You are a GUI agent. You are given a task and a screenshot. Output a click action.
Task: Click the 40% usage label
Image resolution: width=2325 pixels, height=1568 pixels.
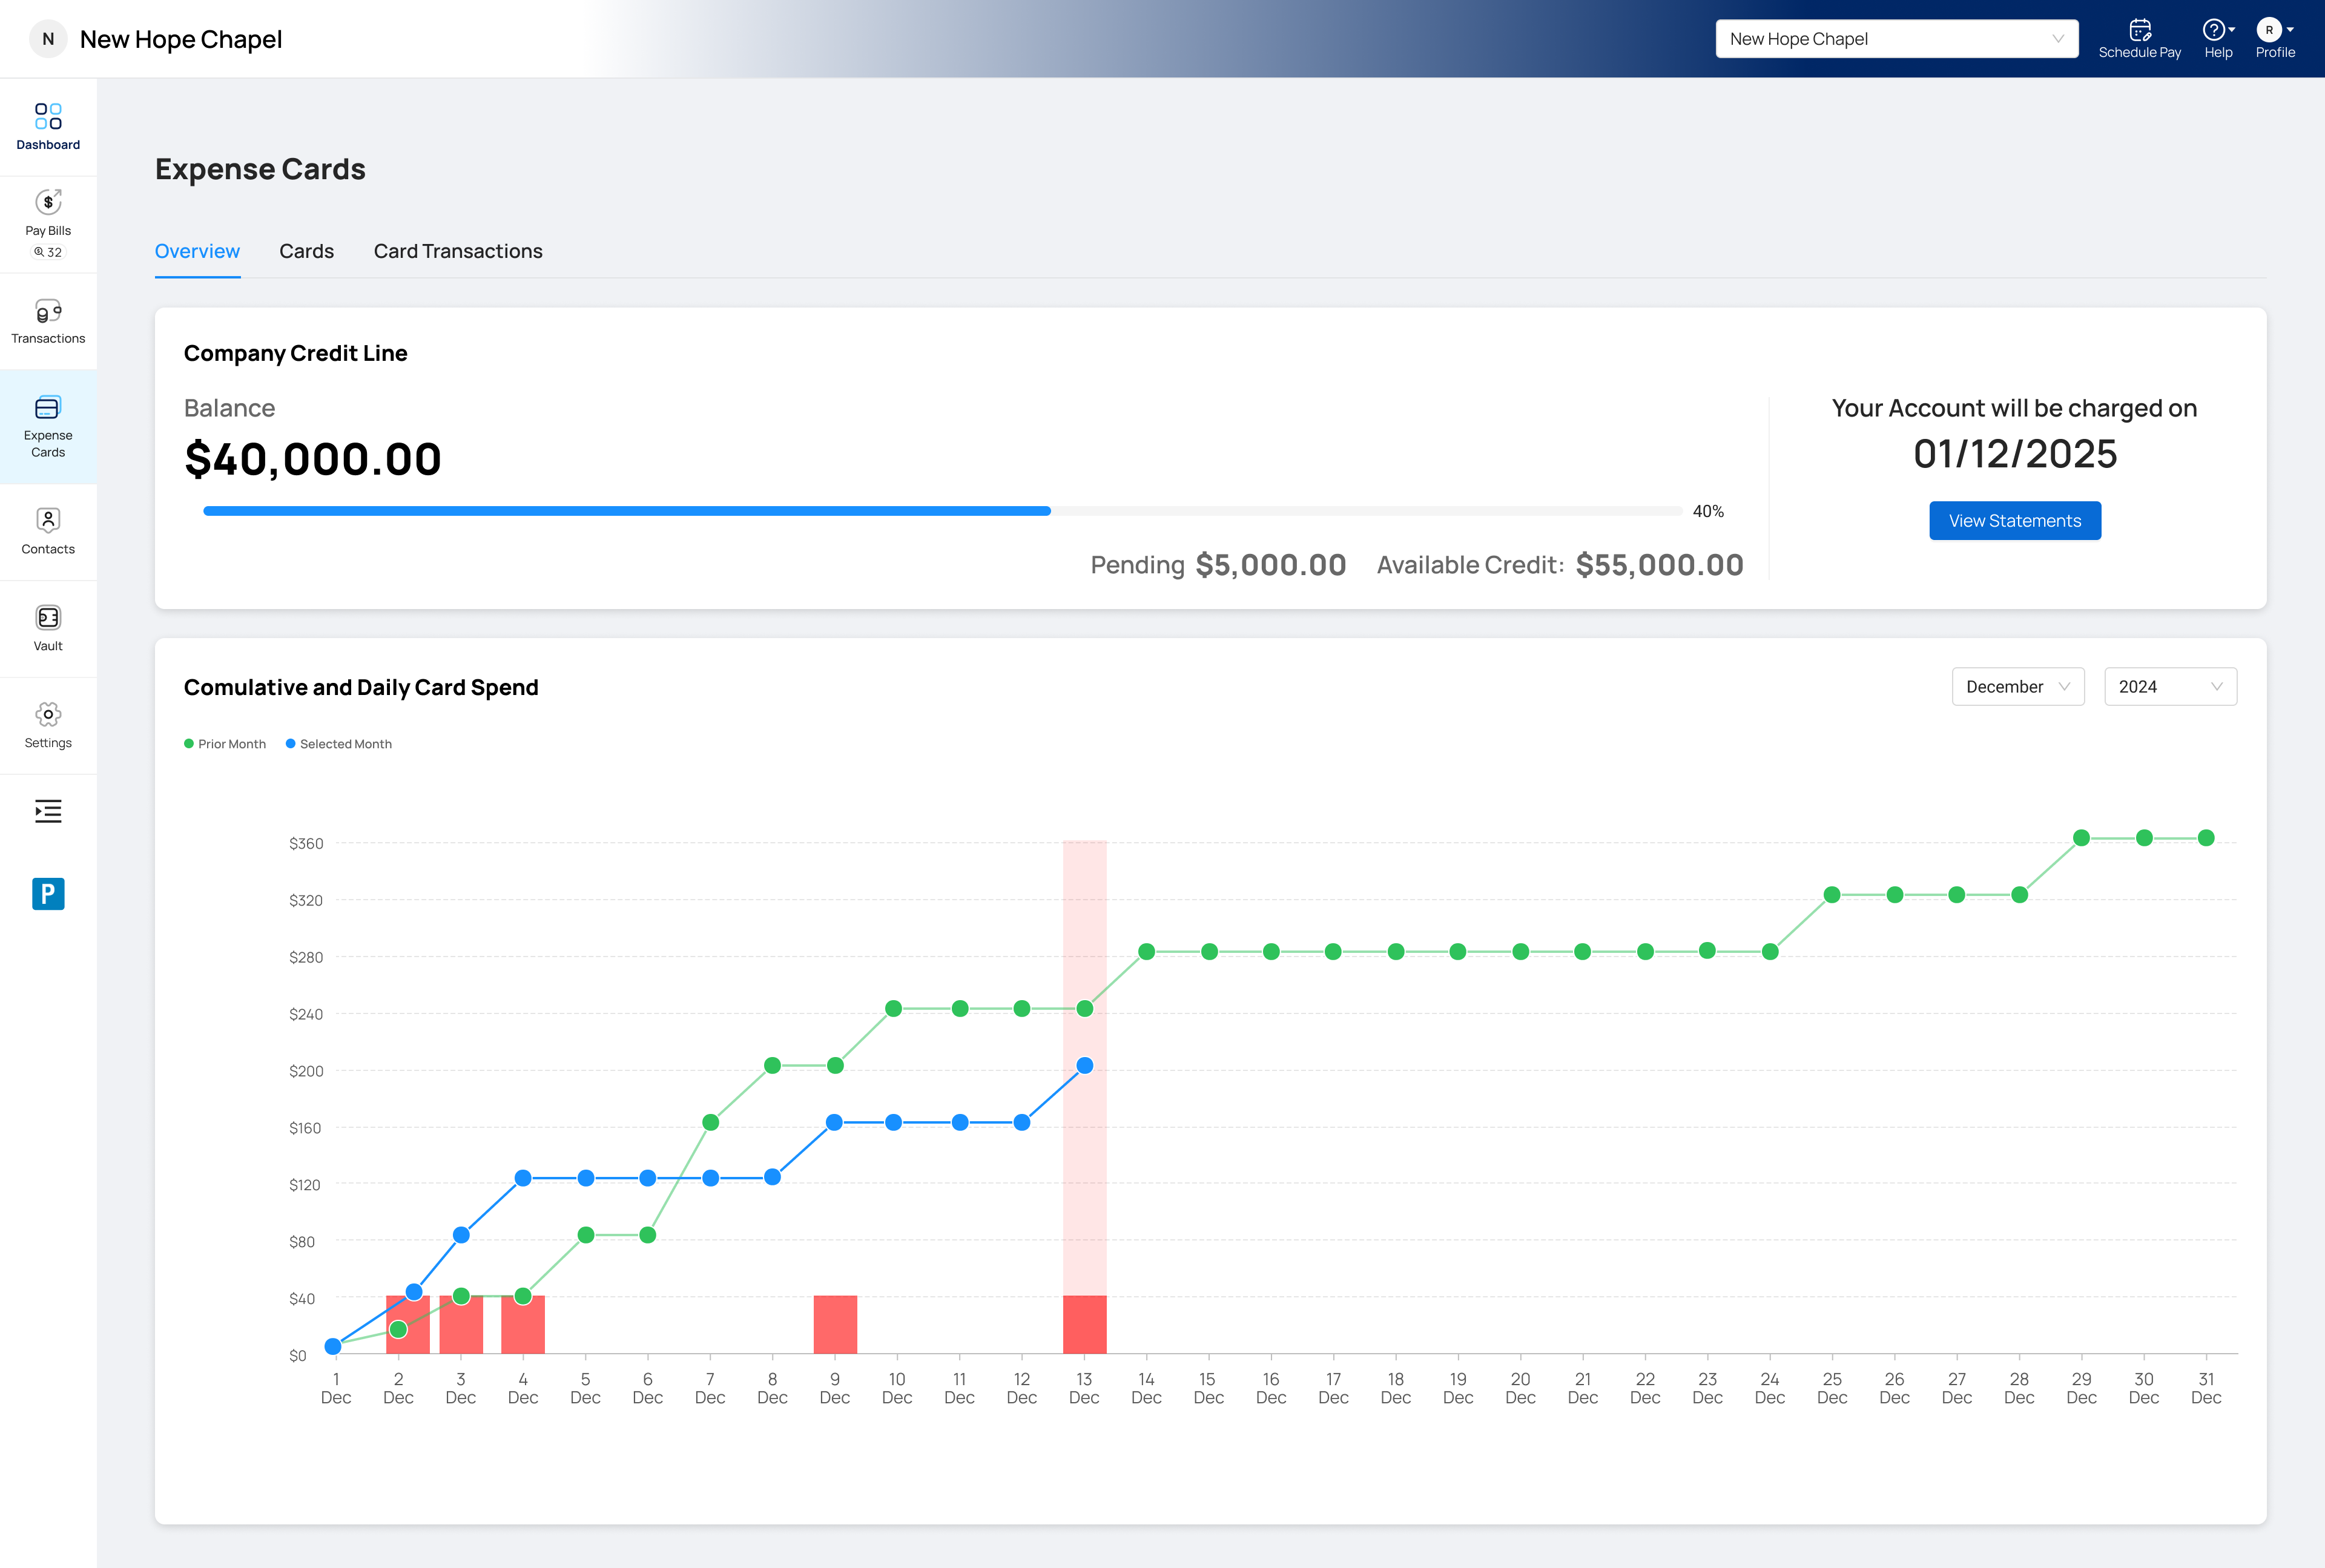tap(1708, 511)
